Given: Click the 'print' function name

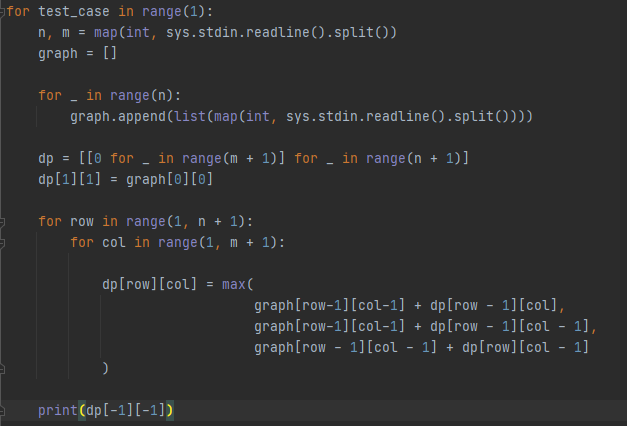Looking at the screenshot, I should 58,410.
